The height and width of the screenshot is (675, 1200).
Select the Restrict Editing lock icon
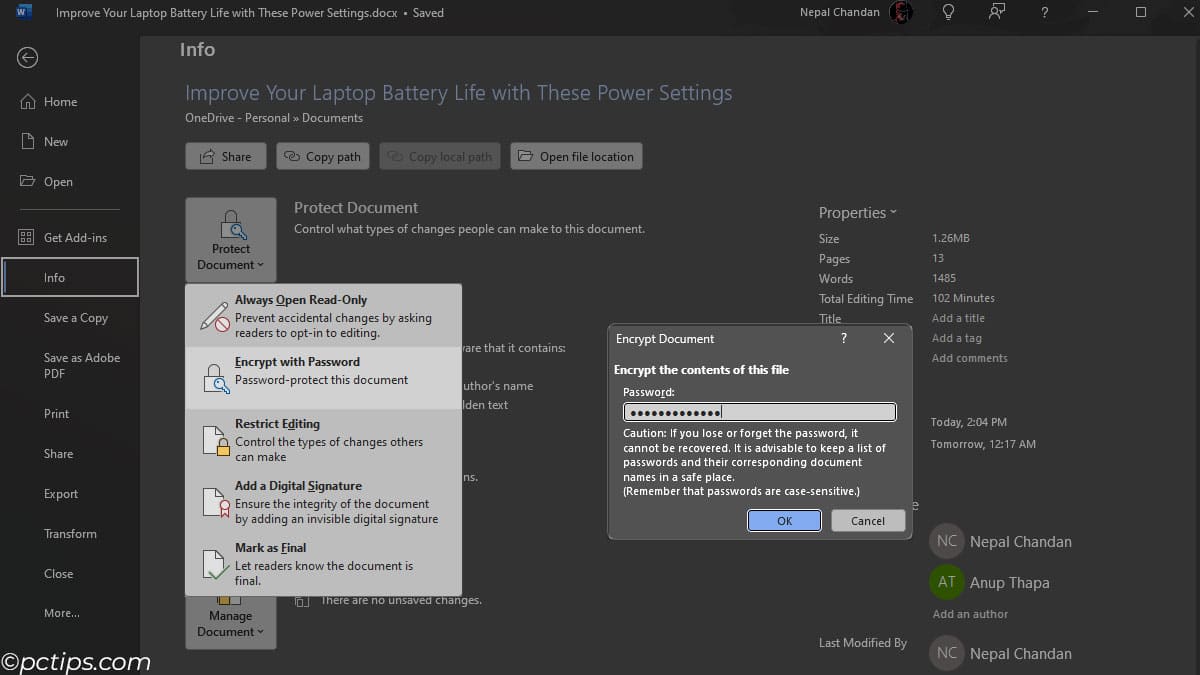click(214, 435)
